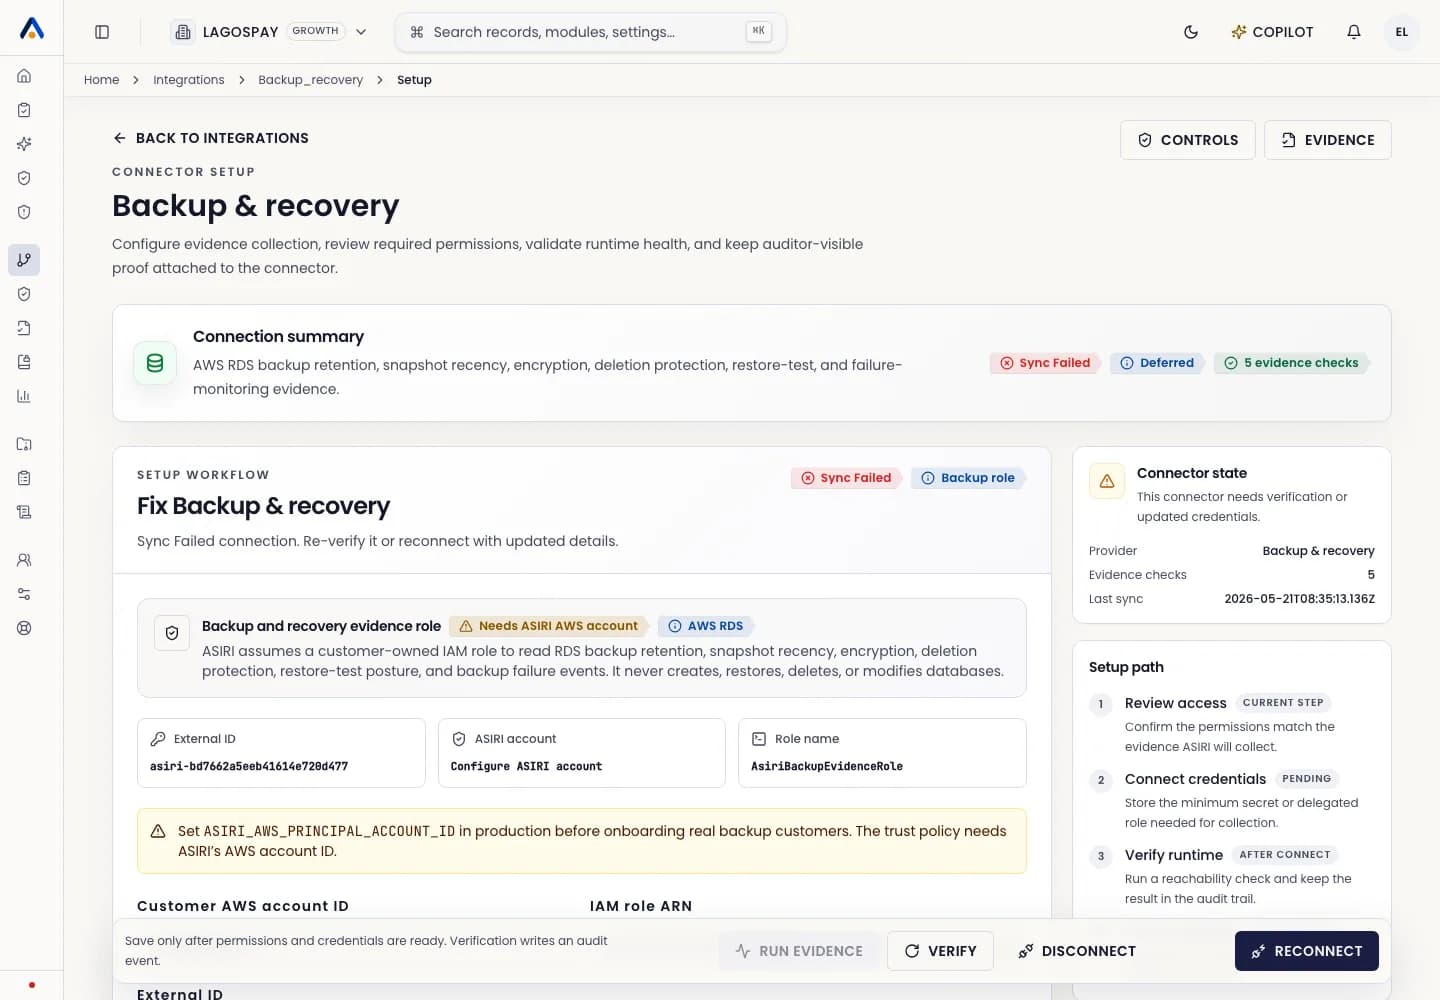This screenshot has height=1000, width=1440.
Task: Click Configure ASIRI account text
Action: coord(526,767)
